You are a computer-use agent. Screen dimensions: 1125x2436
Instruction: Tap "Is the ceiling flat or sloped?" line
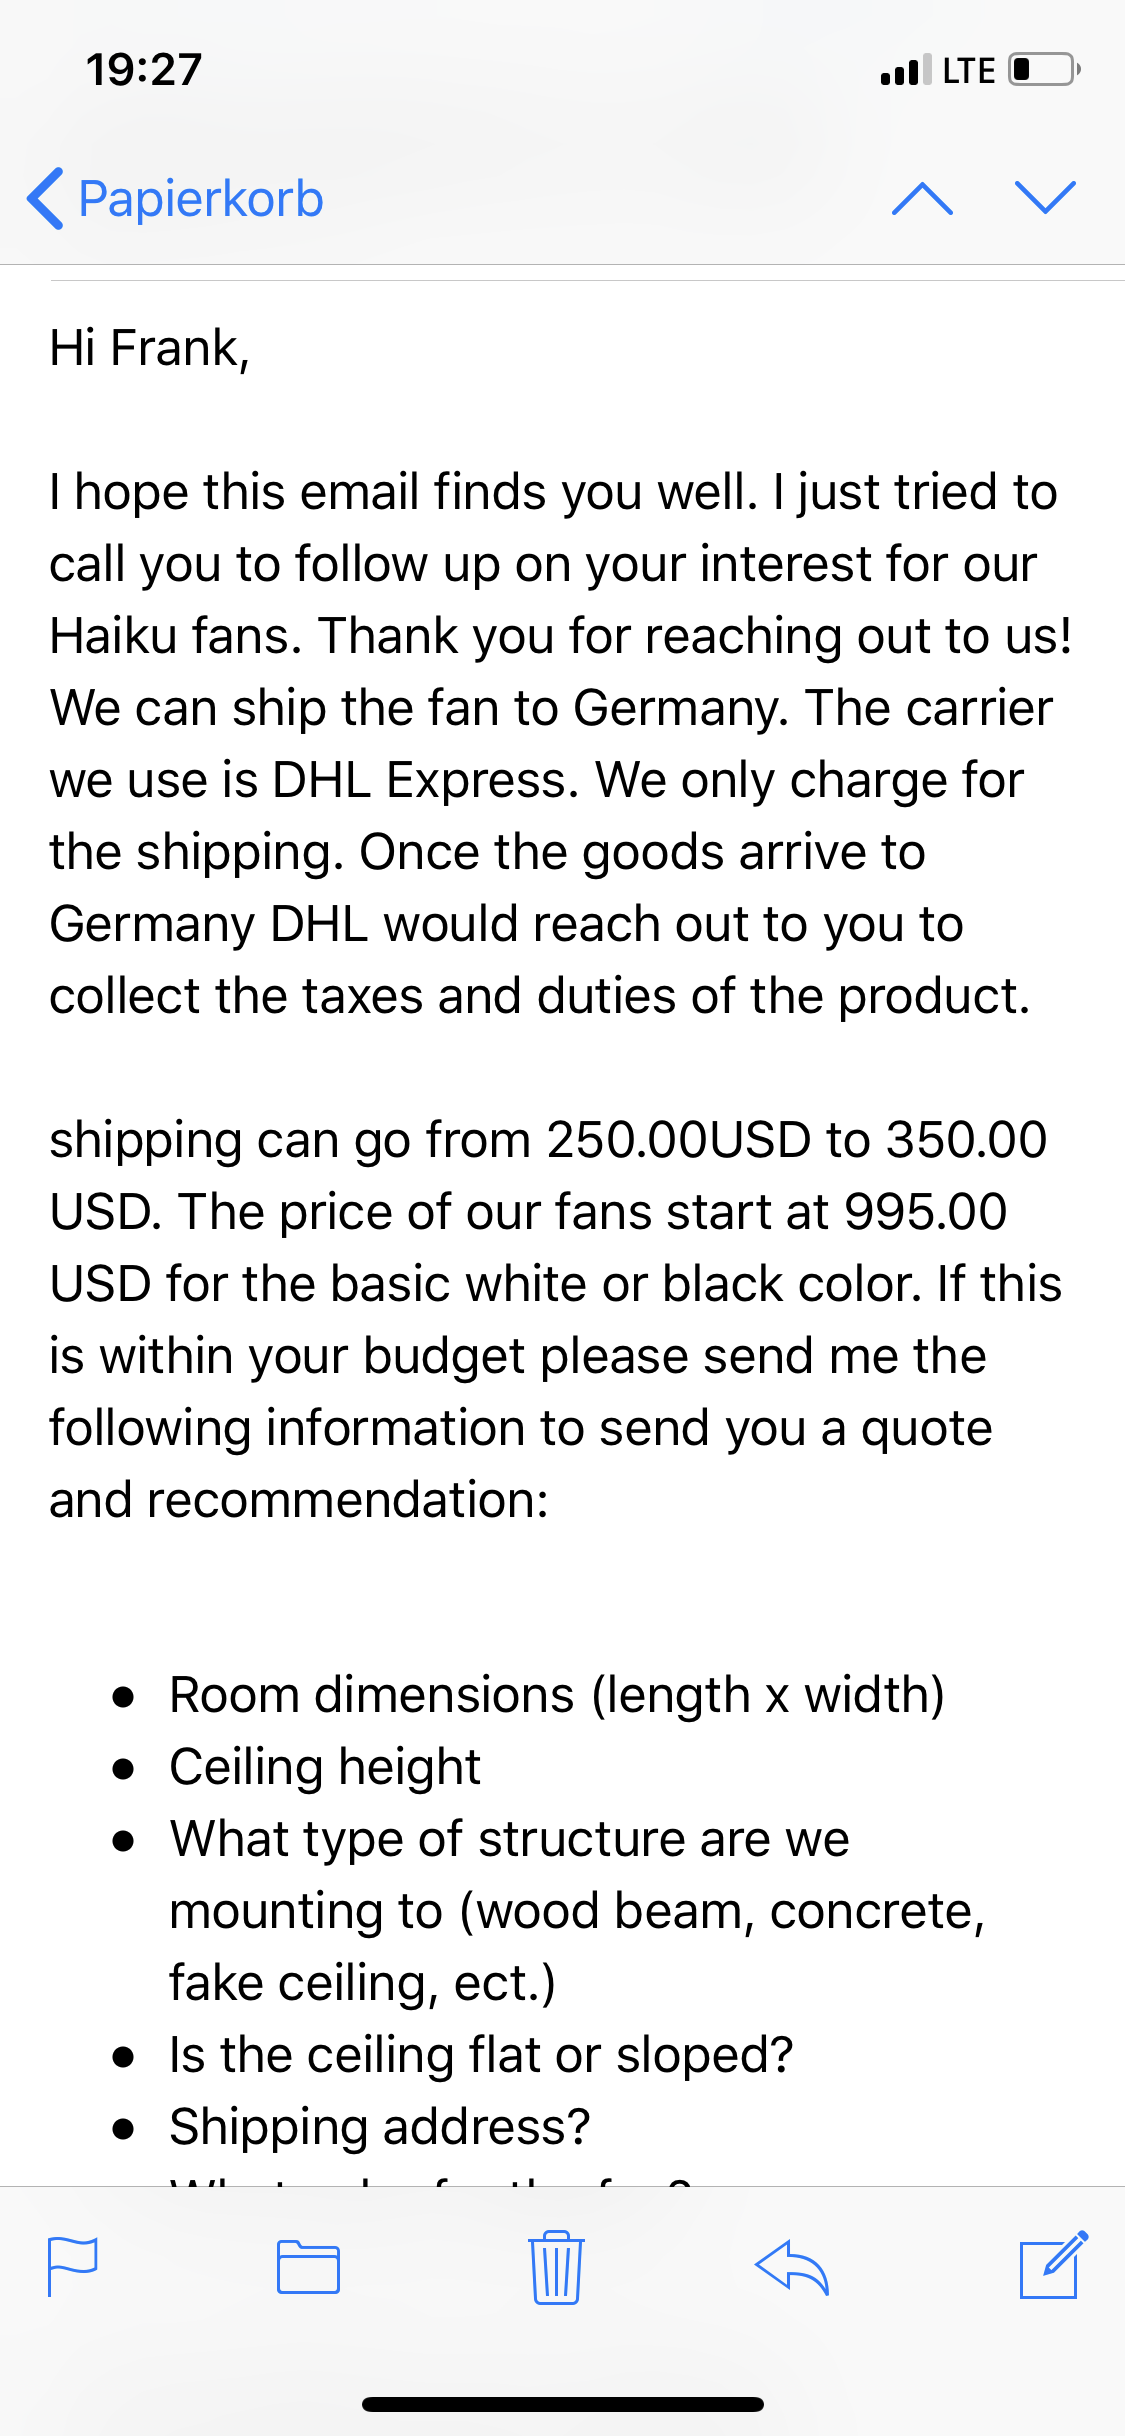481,2055
